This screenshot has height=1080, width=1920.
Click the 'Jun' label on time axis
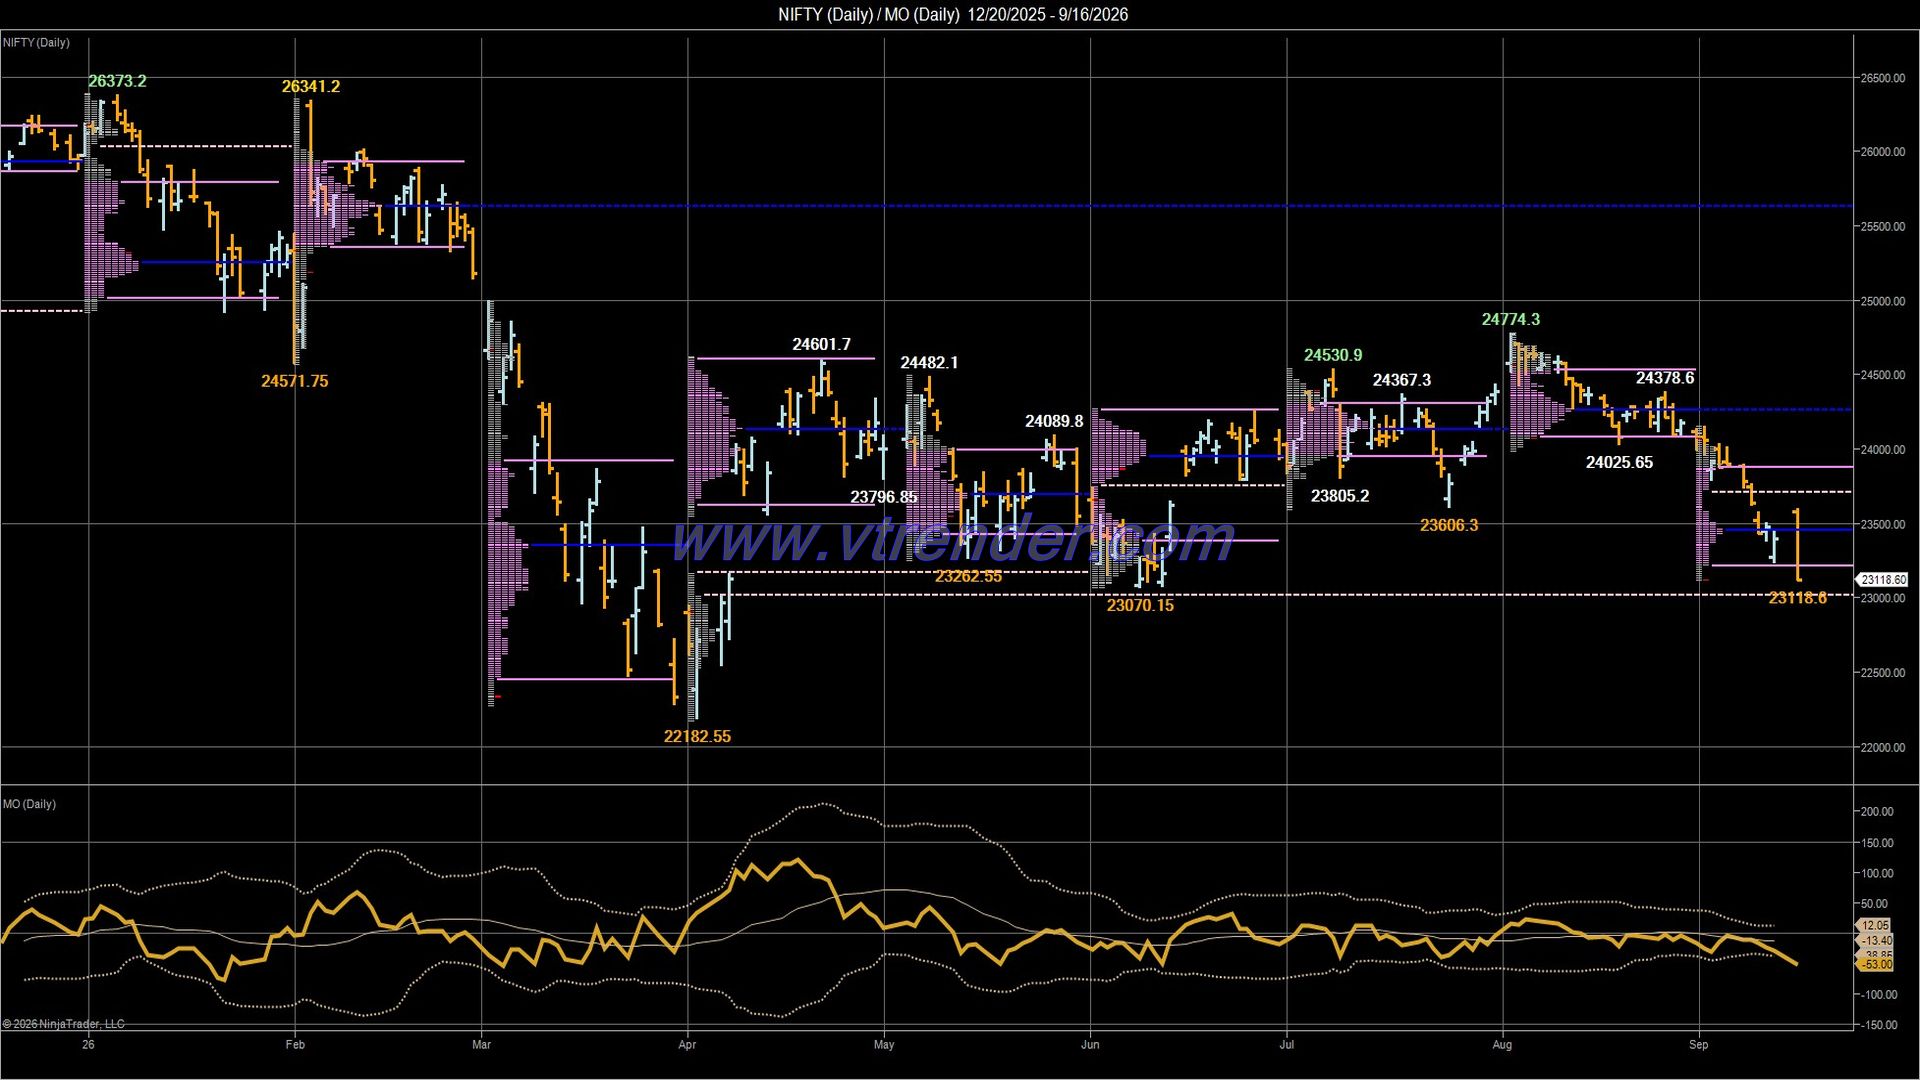click(x=1090, y=1045)
